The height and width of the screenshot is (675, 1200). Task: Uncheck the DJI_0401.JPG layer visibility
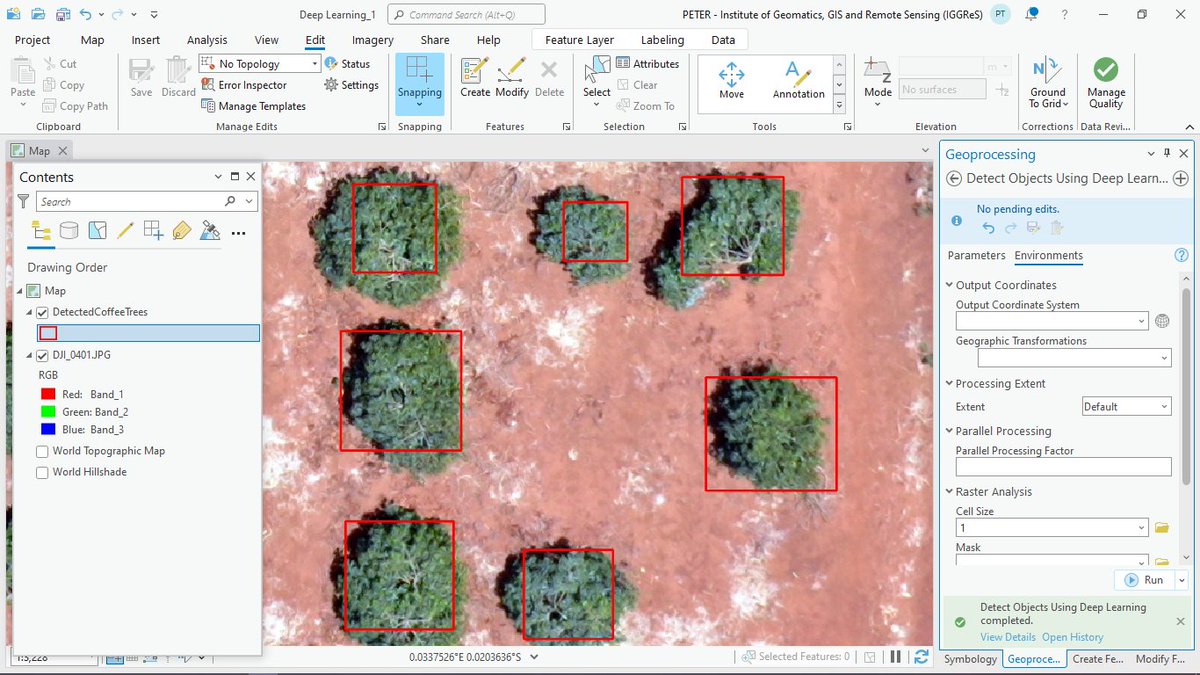pos(41,354)
